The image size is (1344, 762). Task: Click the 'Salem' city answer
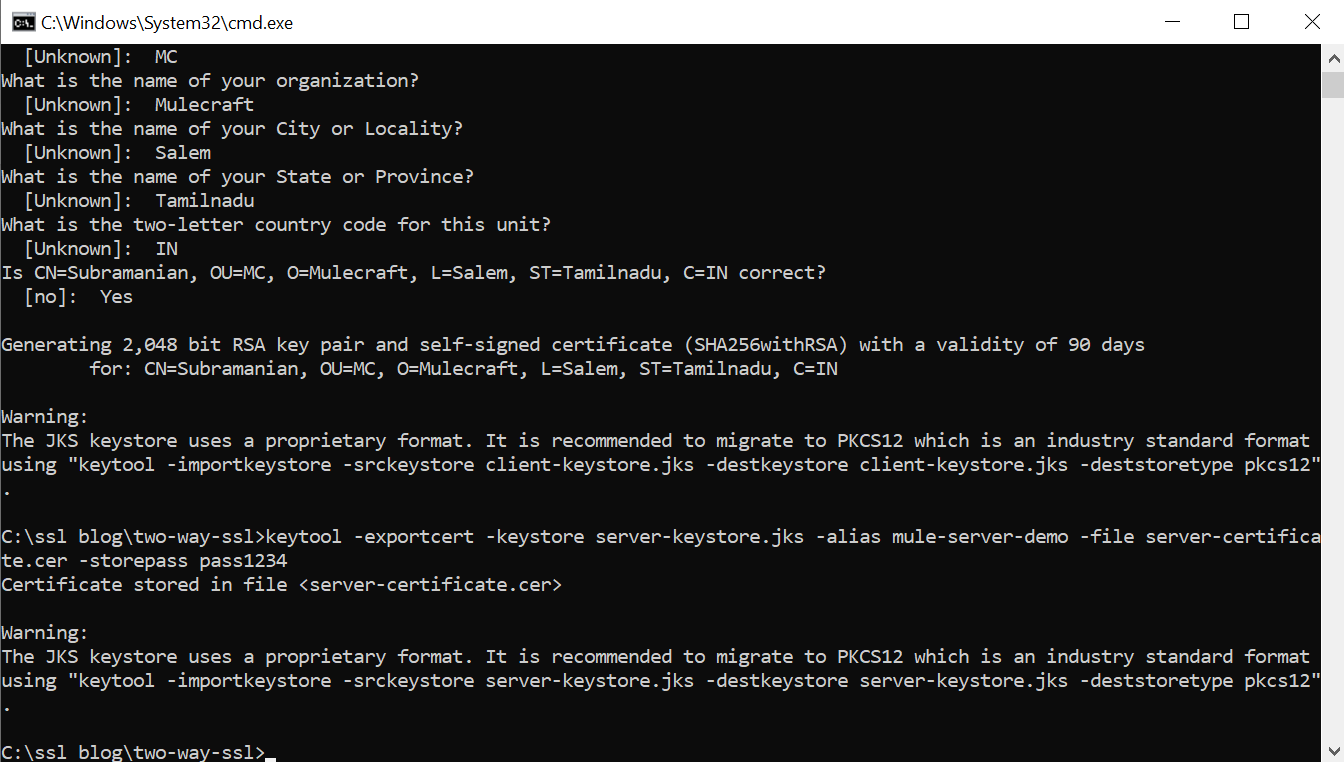[x=183, y=153]
